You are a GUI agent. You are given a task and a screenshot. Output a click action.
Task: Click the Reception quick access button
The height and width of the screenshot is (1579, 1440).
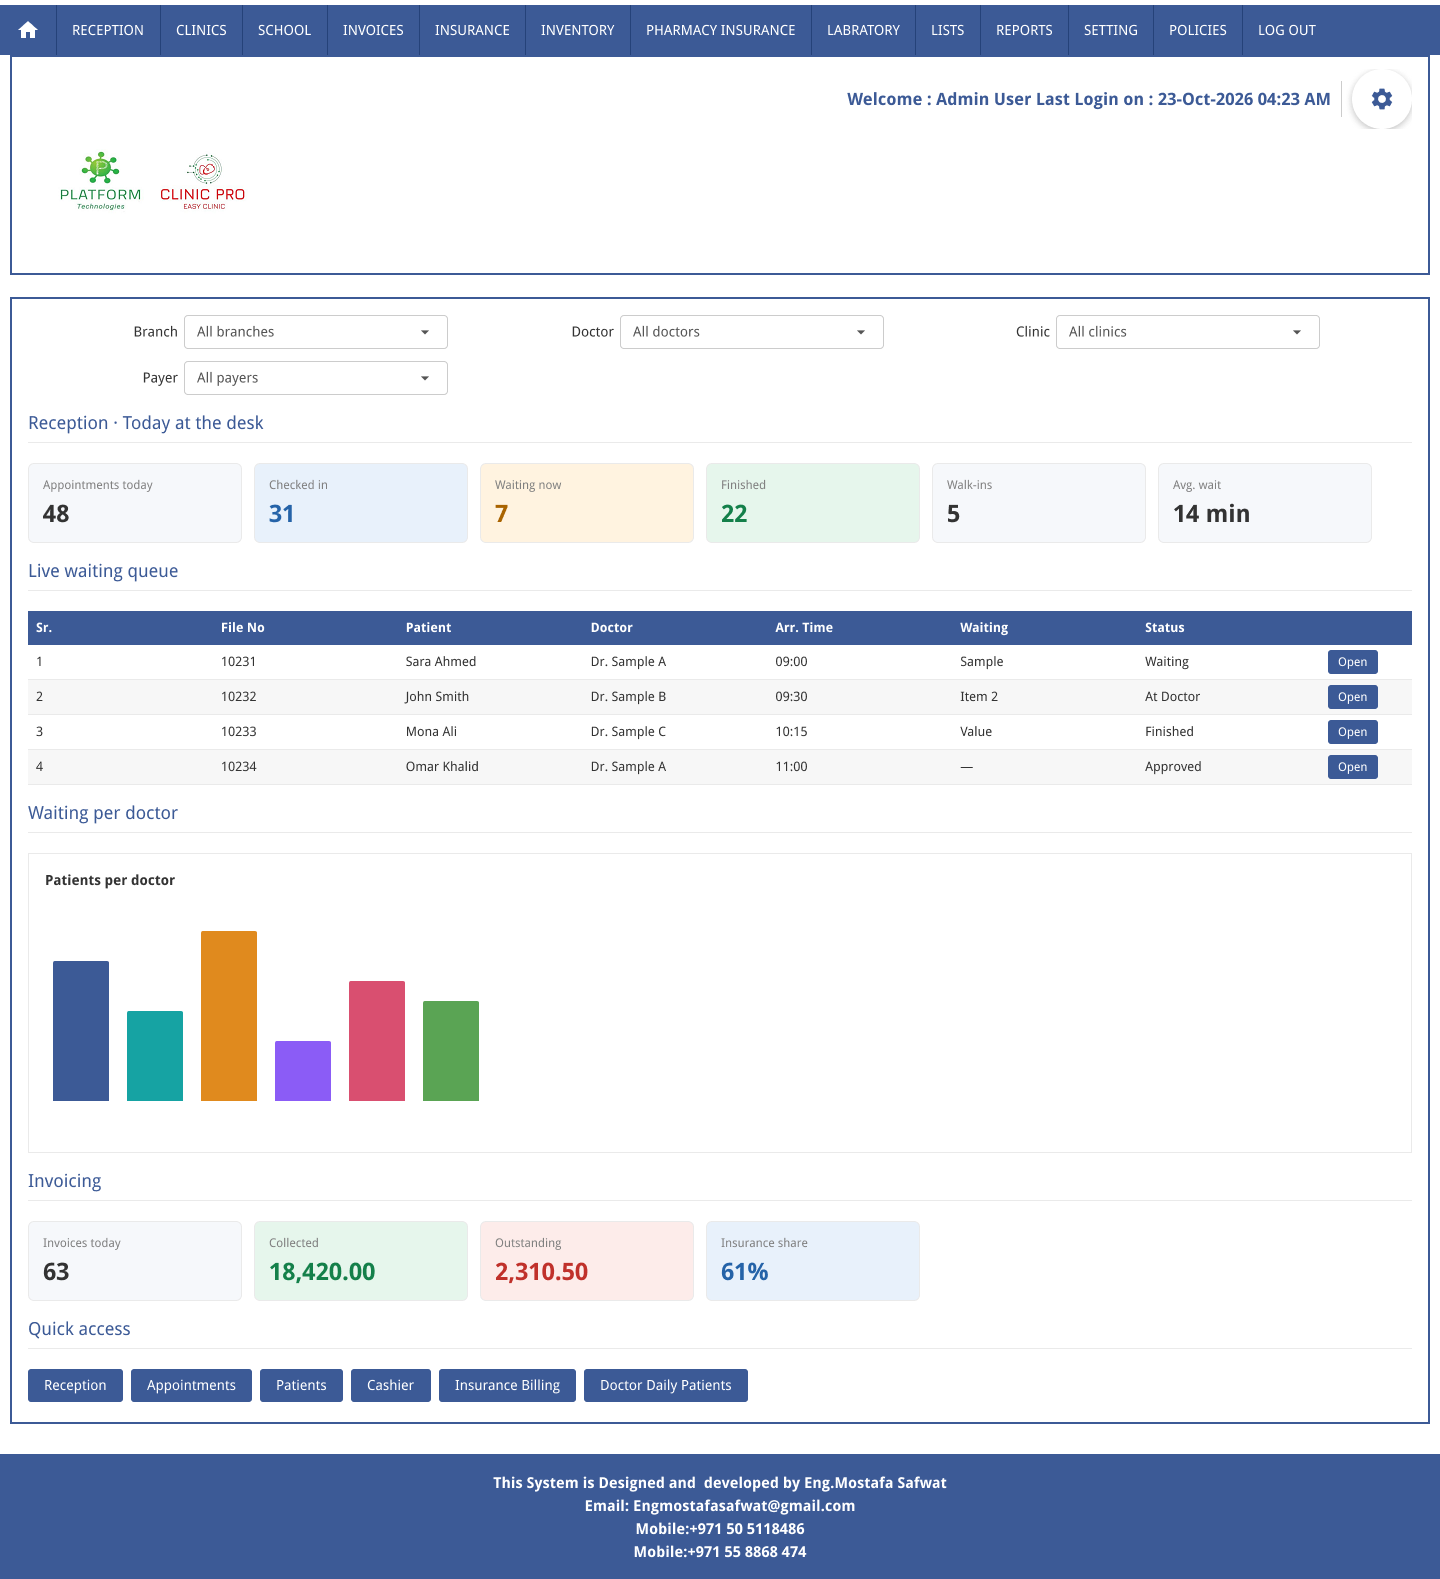pyautogui.click(x=75, y=1385)
